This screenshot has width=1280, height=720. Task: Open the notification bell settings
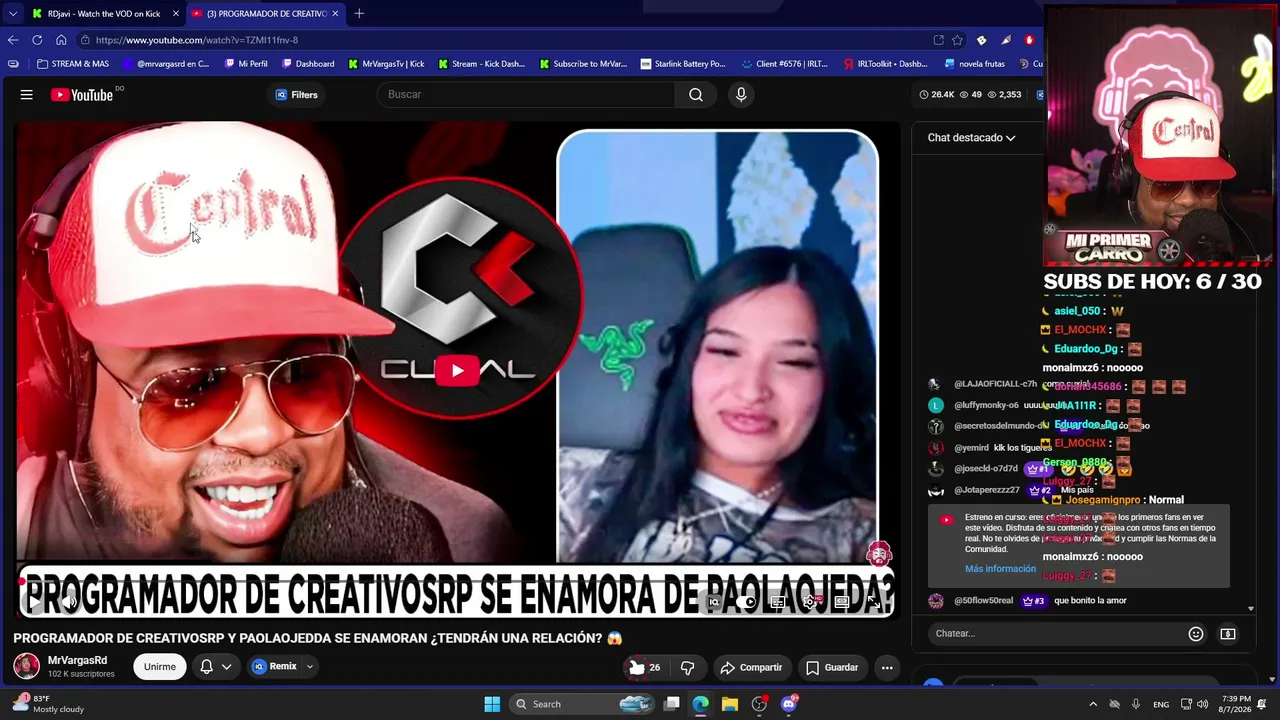206,667
